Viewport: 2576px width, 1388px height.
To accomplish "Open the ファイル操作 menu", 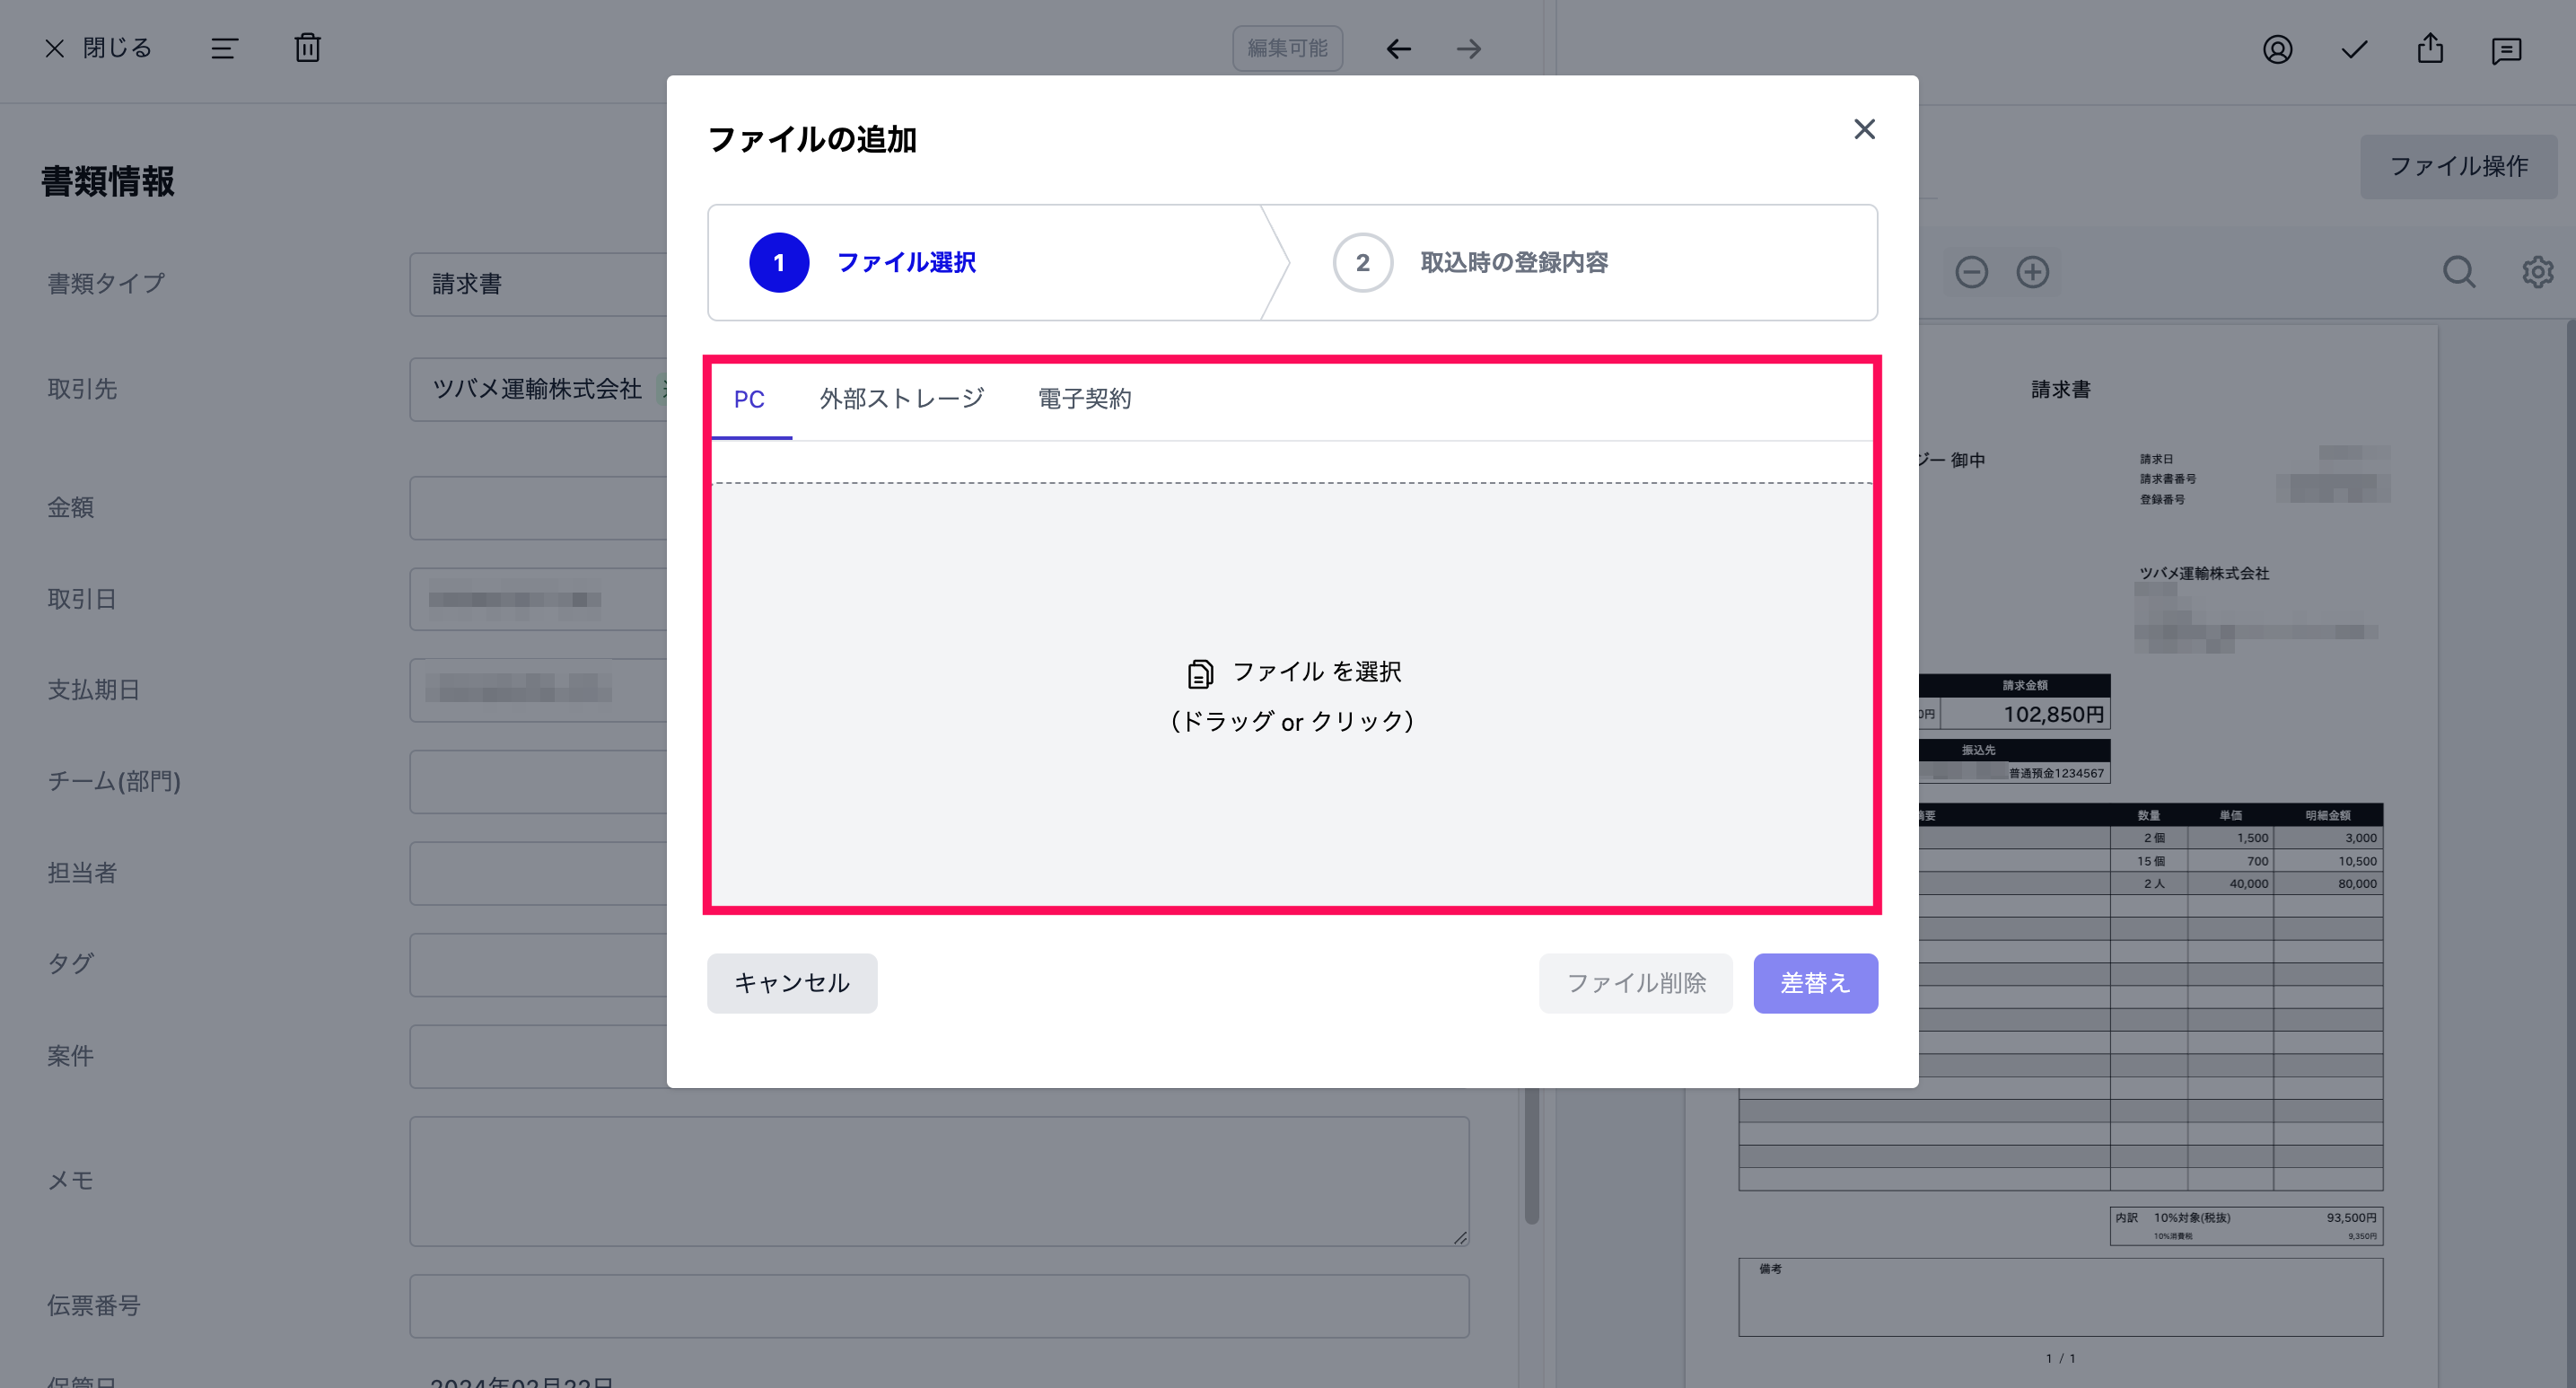I will pos(2458,166).
